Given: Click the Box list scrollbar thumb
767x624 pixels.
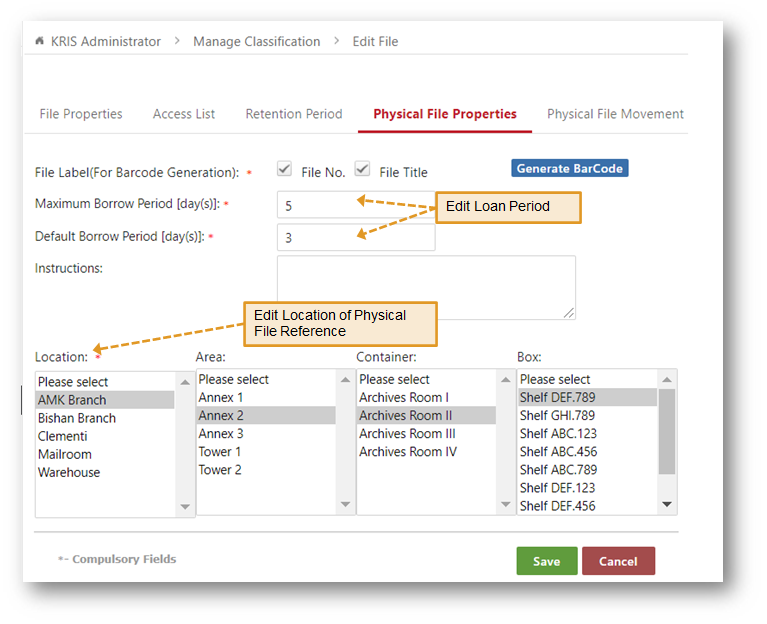Looking at the screenshot, I should (x=667, y=431).
